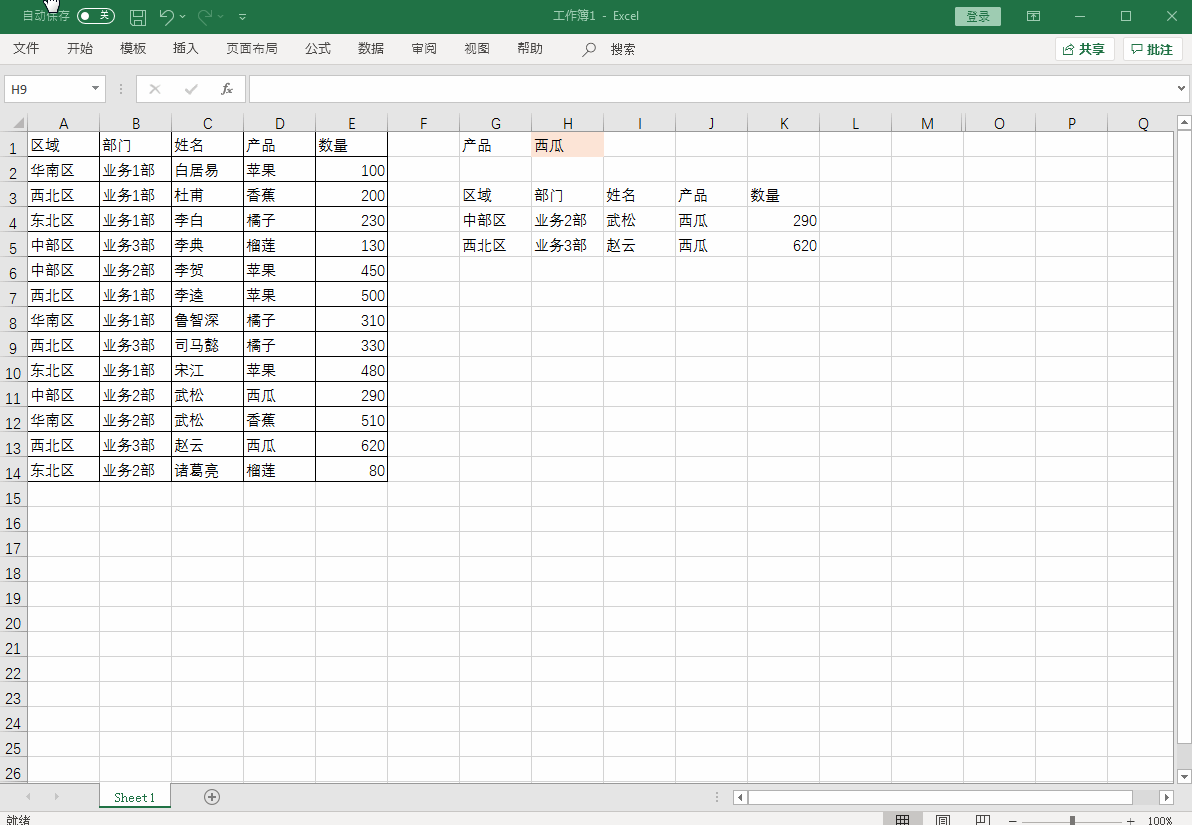Image resolution: width=1192 pixels, height=825 pixels.
Task: Click previous sheet navigation arrow
Action: pos(29,797)
